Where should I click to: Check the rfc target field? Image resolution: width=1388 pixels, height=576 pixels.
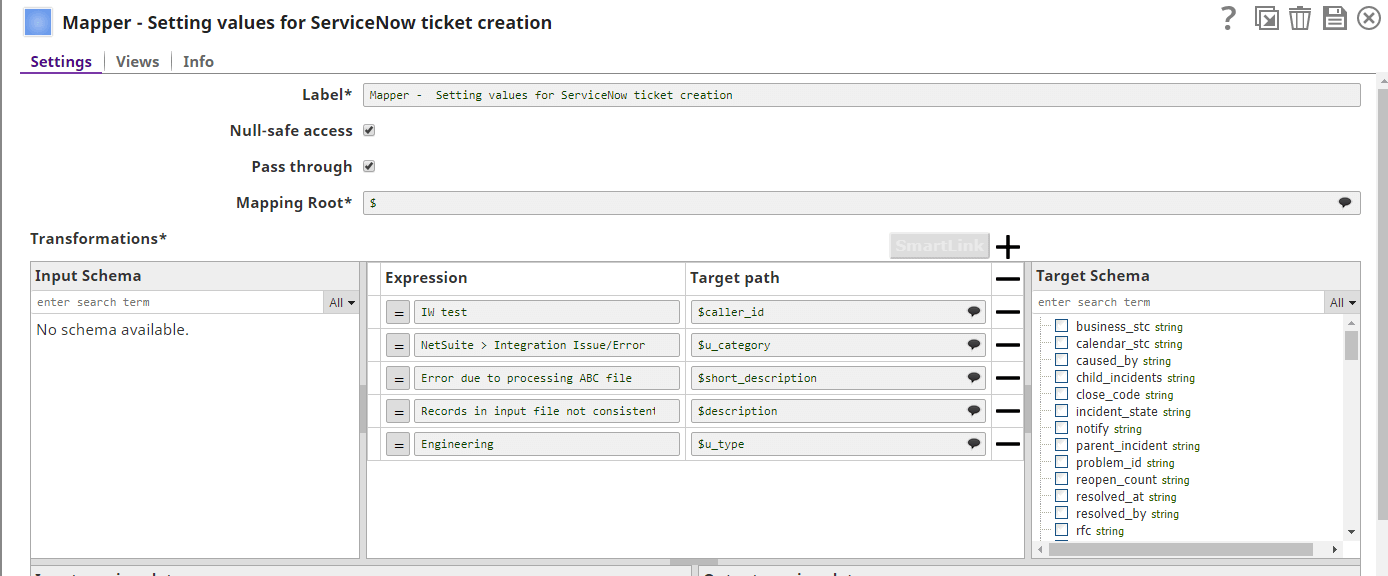pyautogui.click(x=1062, y=530)
